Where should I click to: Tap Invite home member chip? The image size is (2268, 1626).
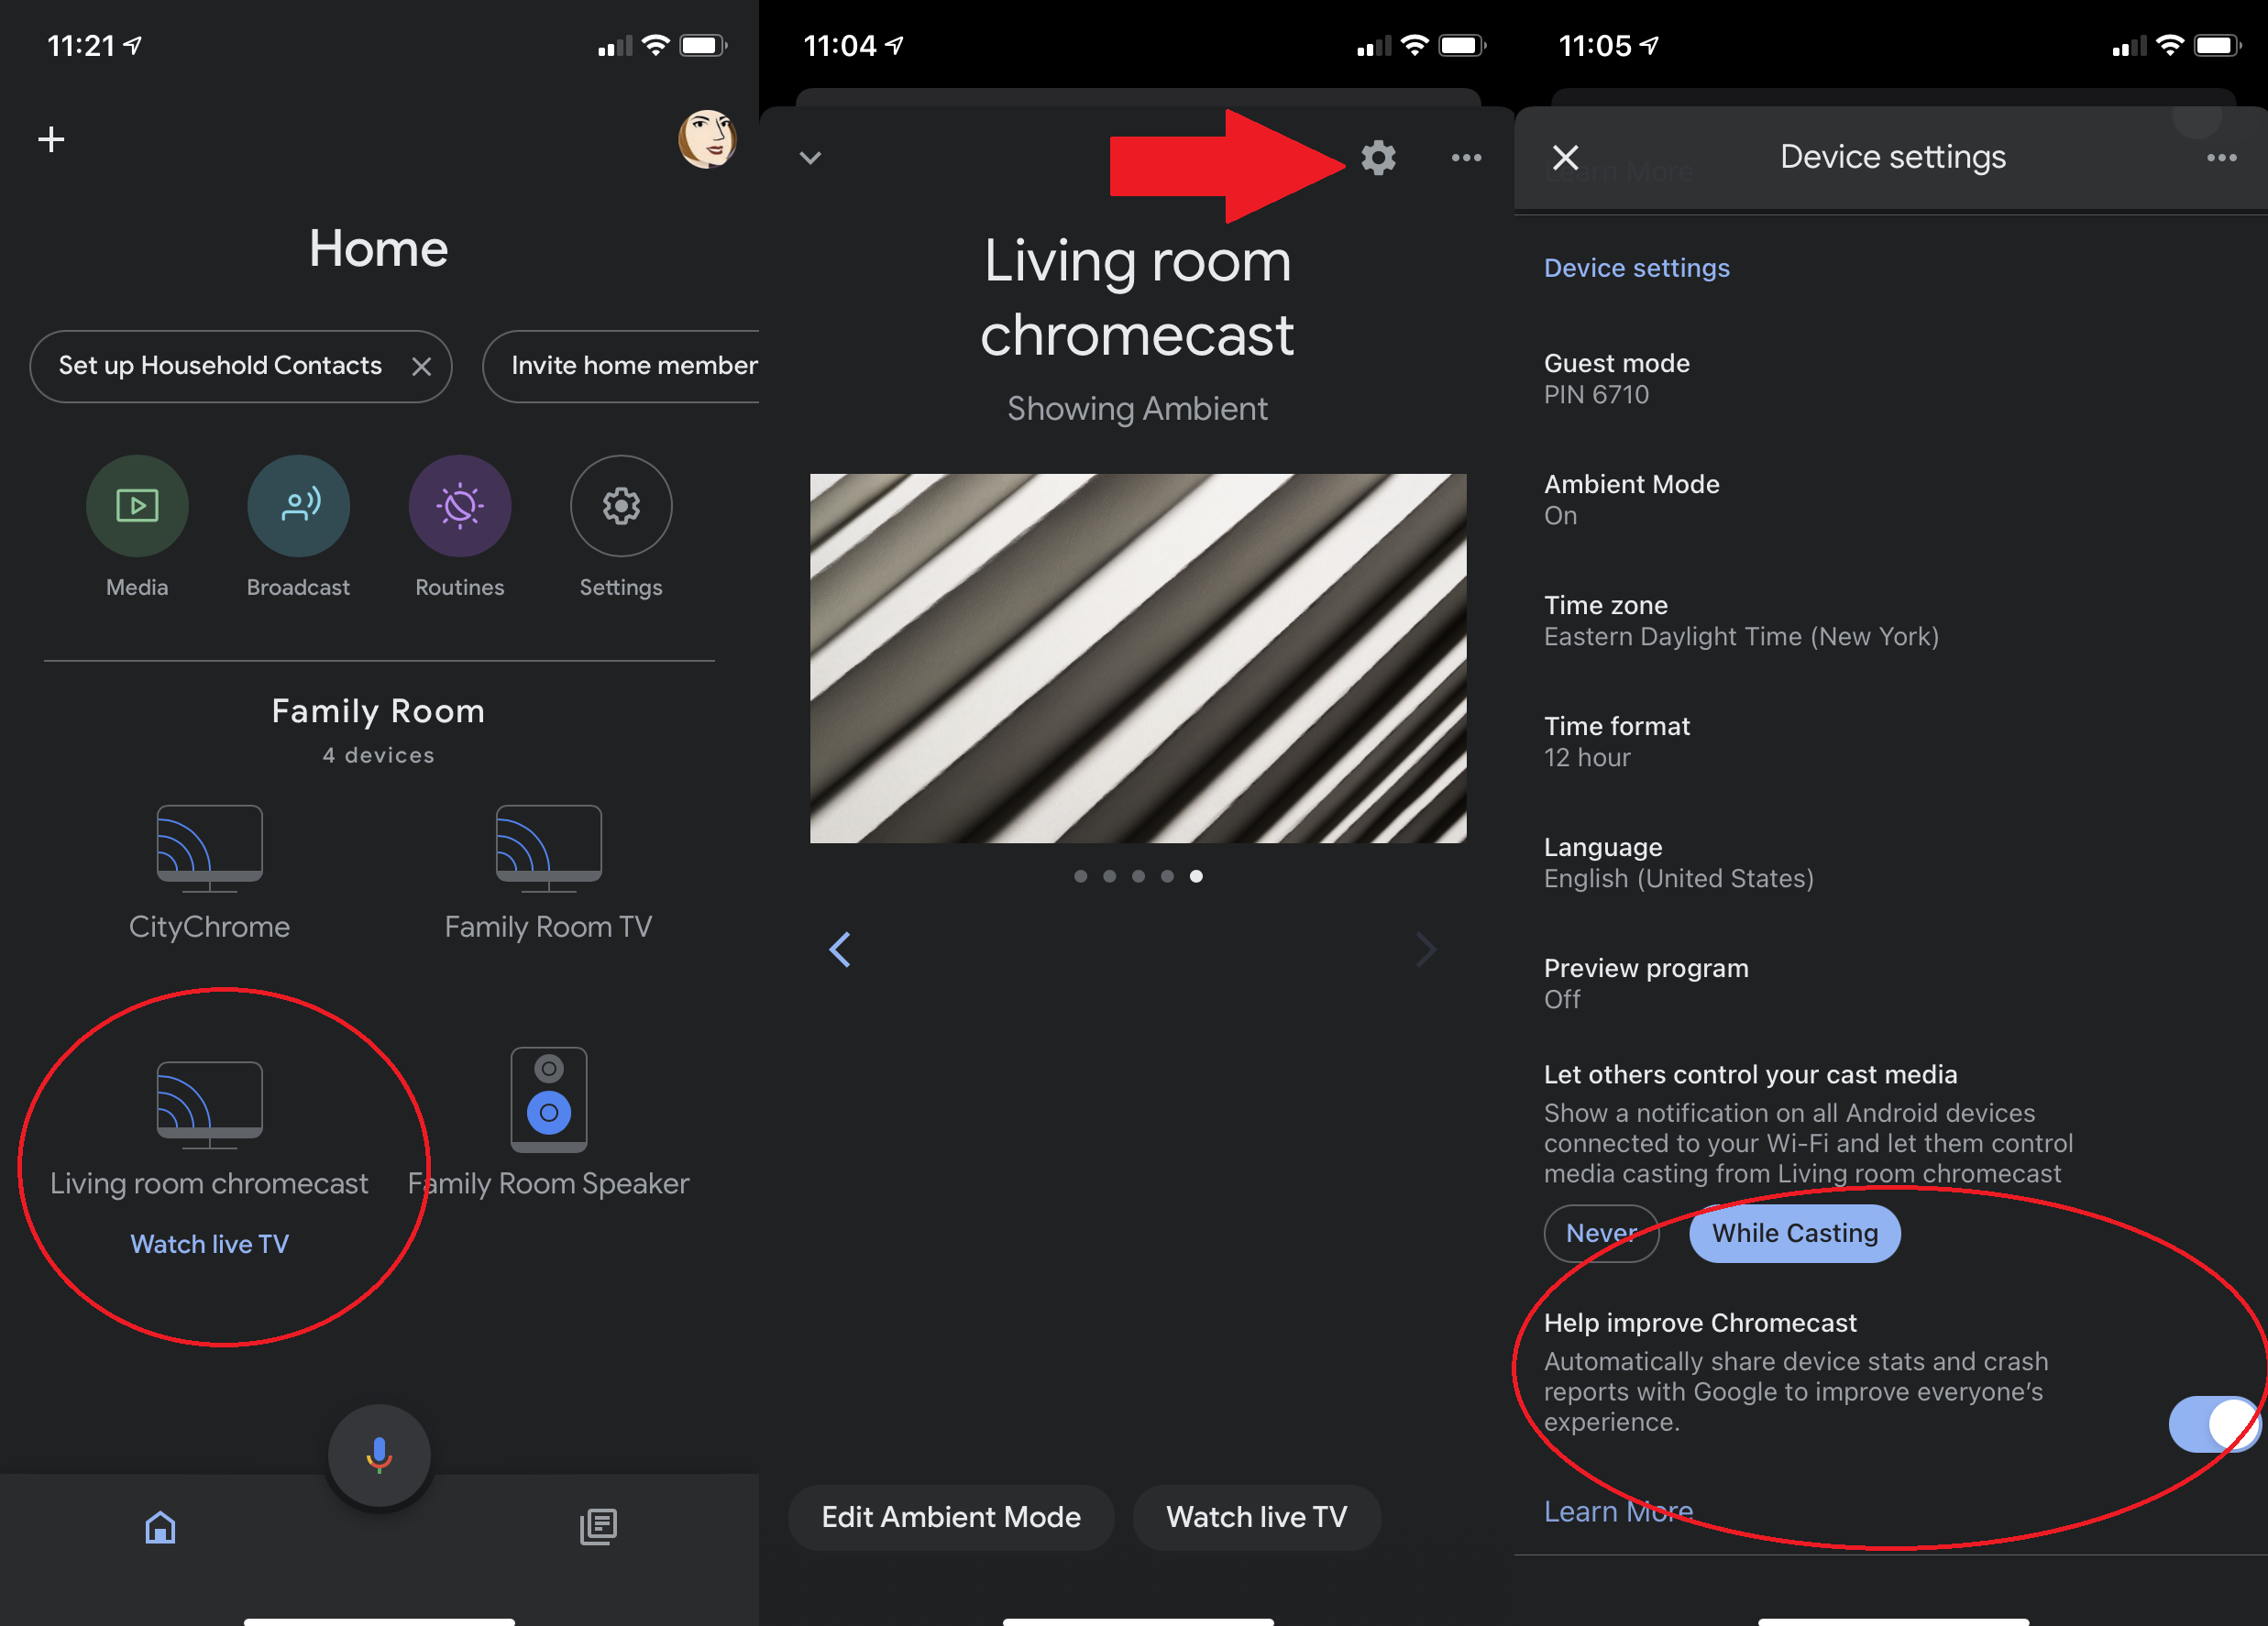[621, 367]
